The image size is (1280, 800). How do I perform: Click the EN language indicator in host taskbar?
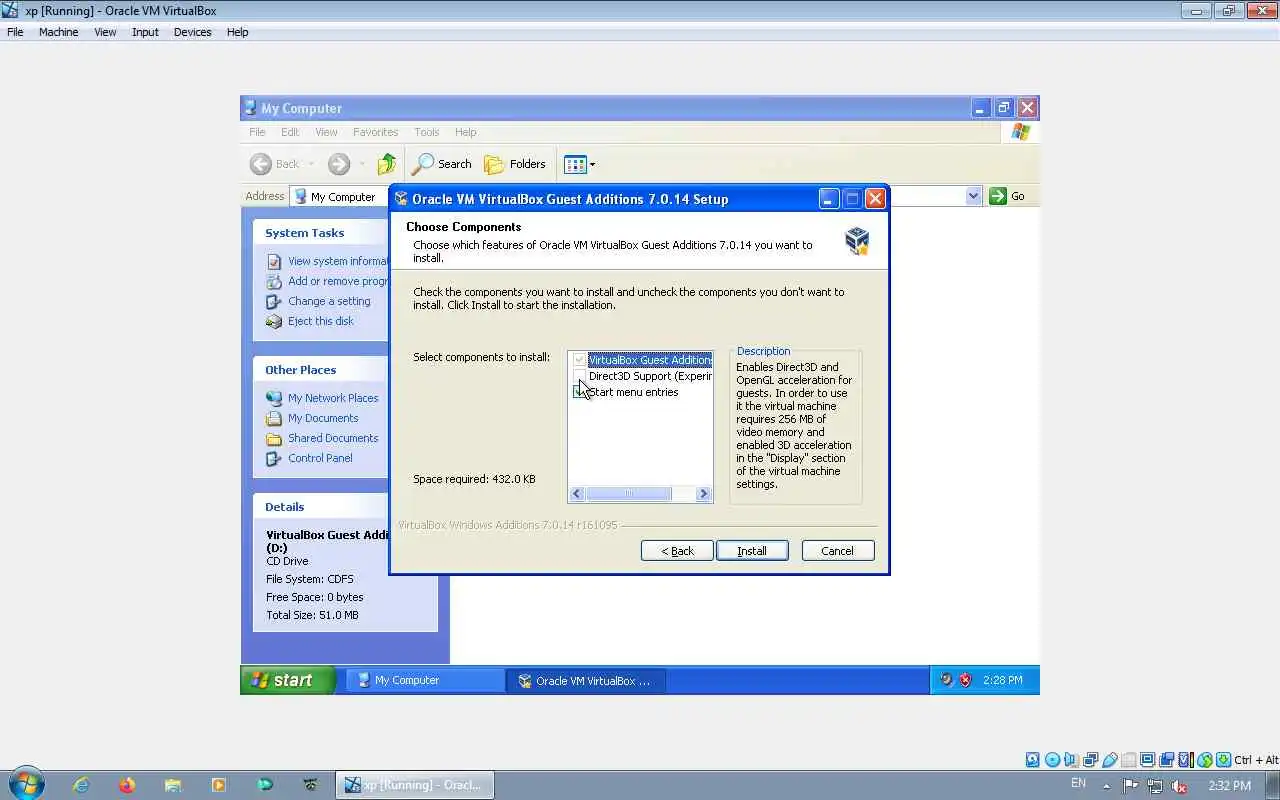(1078, 783)
